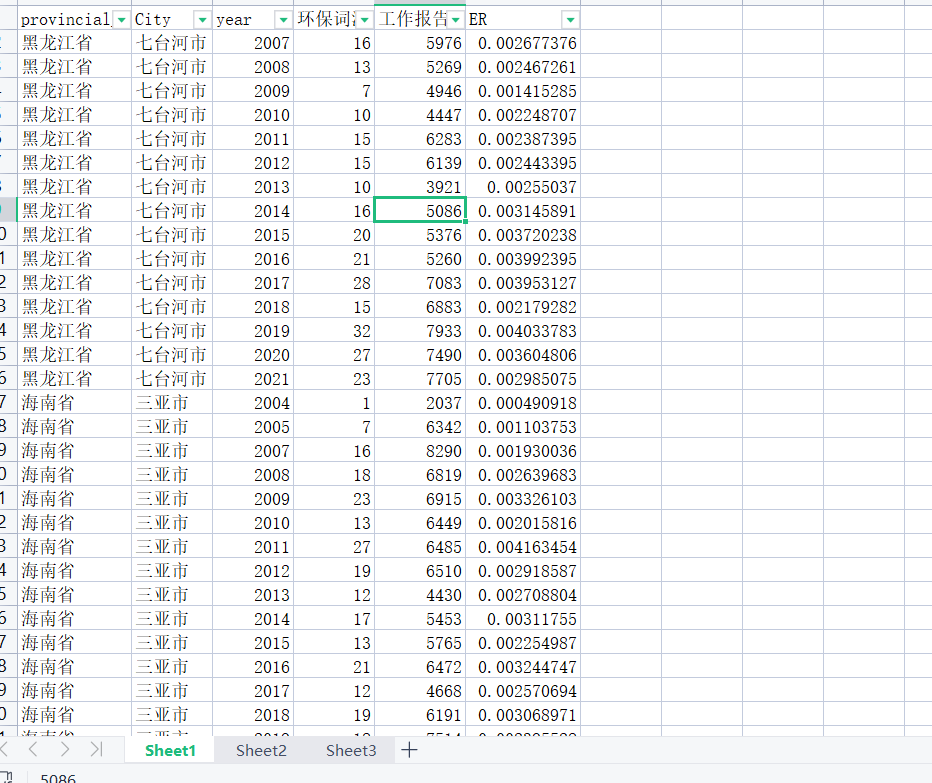Select cell with value 0.003604806
Image resolution: width=932 pixels, height=783 pixels.
(523, 354)
